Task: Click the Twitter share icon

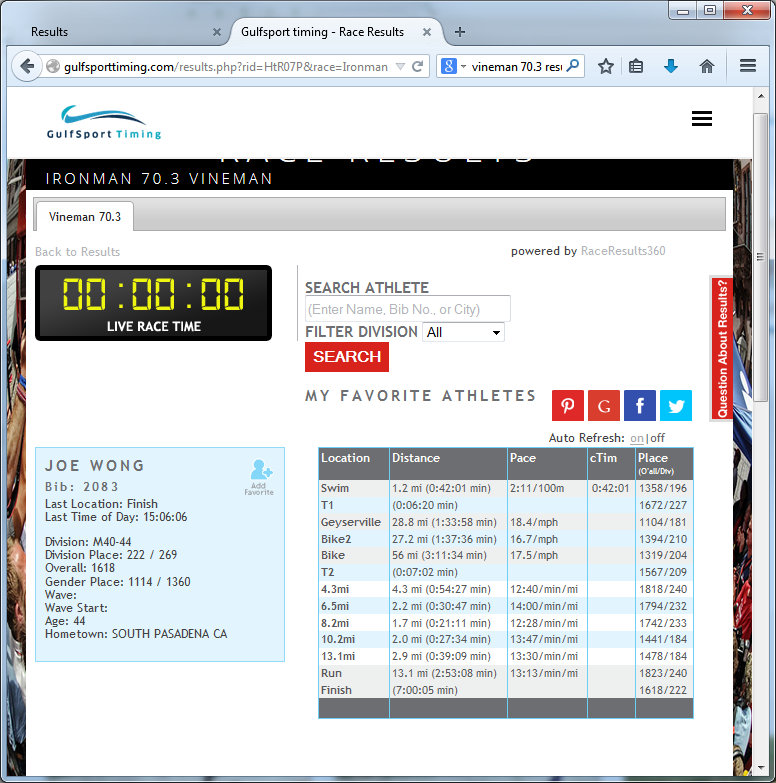Action: [676, 405]
